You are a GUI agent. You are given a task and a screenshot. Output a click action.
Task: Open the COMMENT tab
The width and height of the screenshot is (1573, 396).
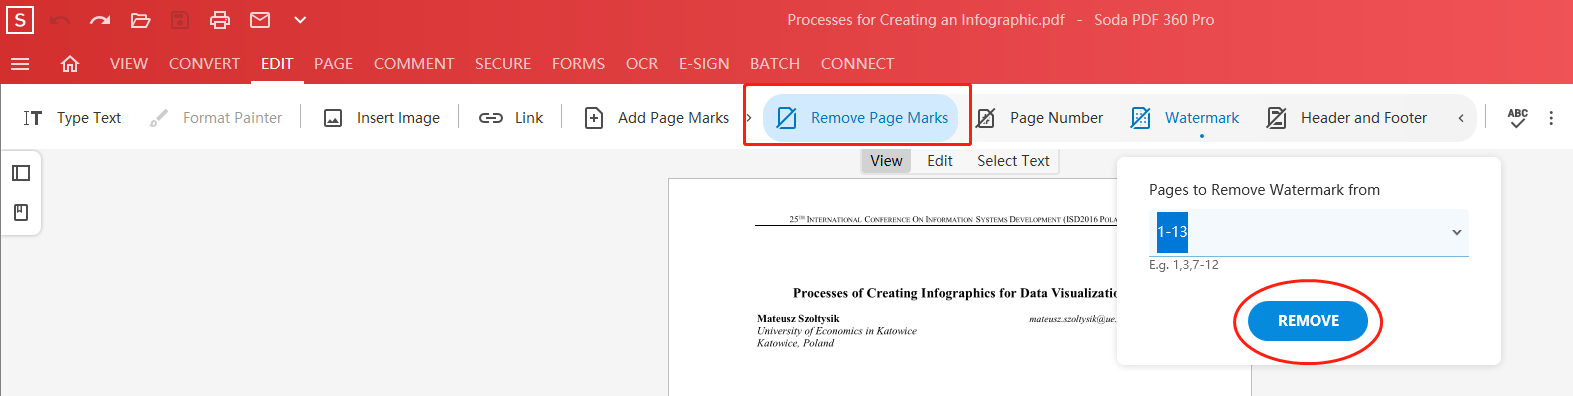pos(414,64)
